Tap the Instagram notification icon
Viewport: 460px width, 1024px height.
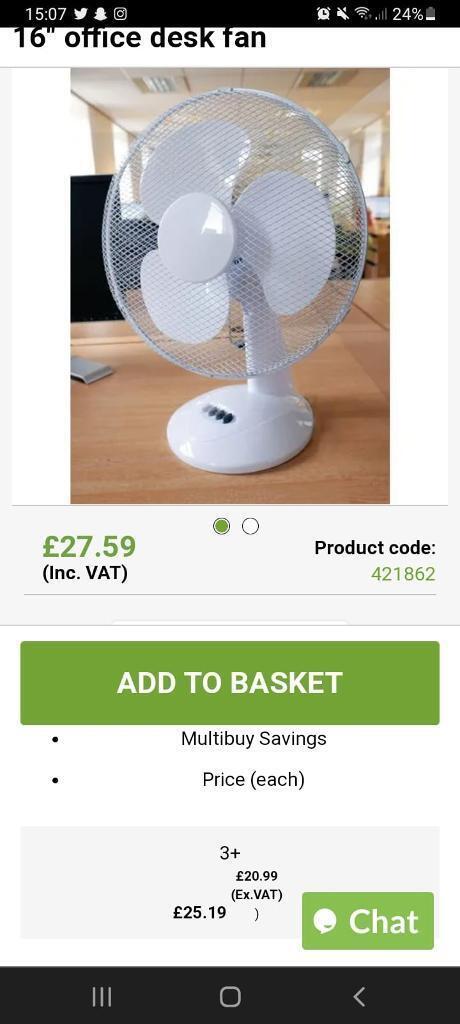click(x=120, y=13)
